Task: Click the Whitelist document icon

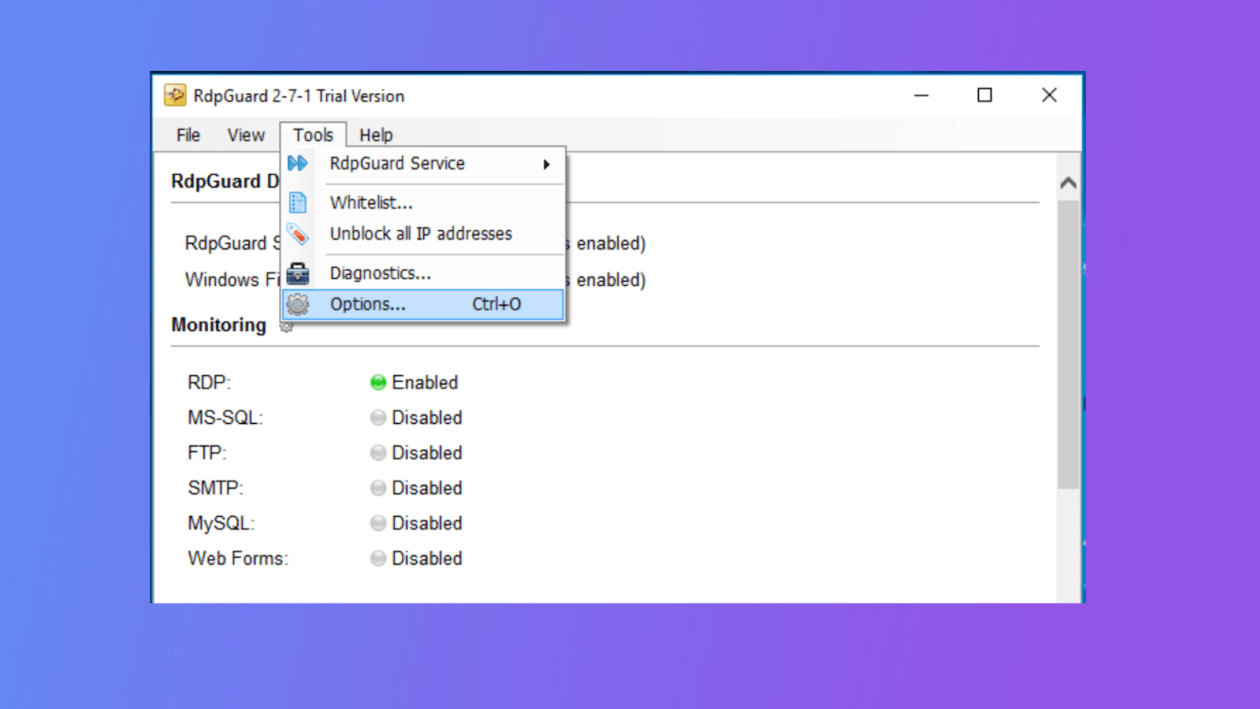Action: (x=298, y=203)
